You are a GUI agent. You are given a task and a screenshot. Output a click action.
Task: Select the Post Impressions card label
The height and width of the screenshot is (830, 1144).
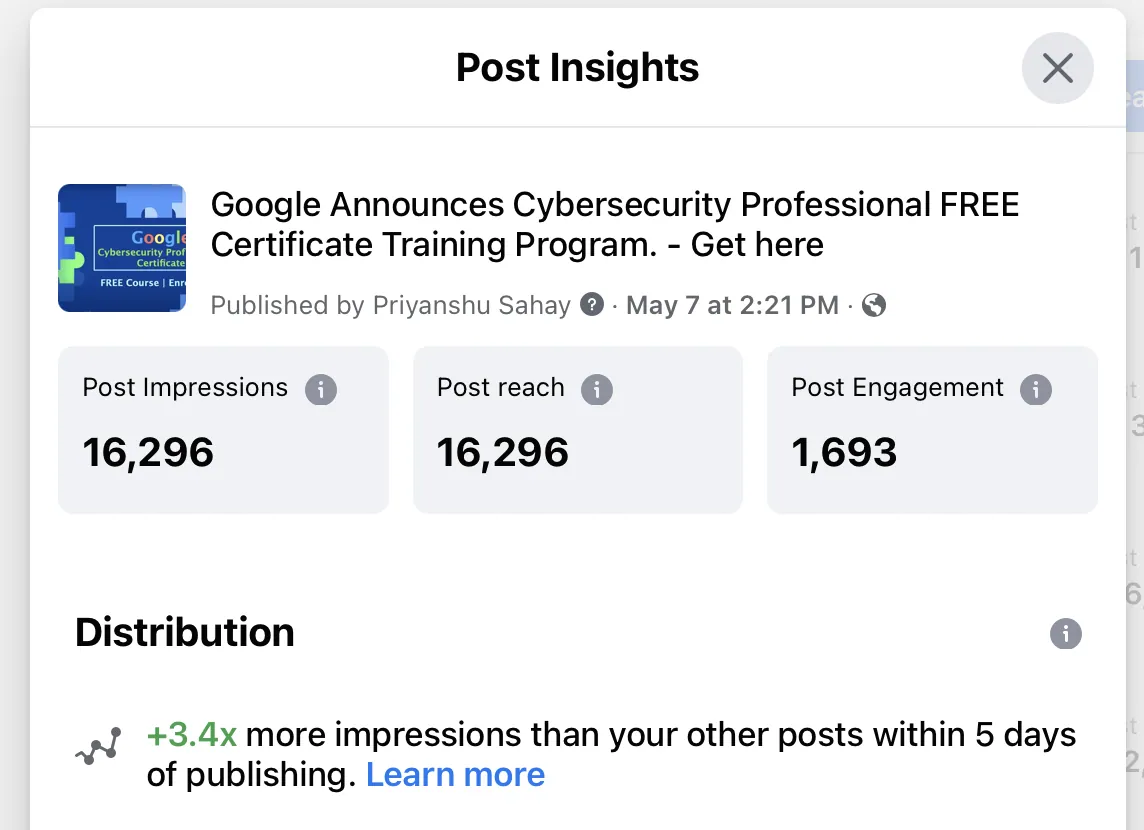click(x=185, y=387)
